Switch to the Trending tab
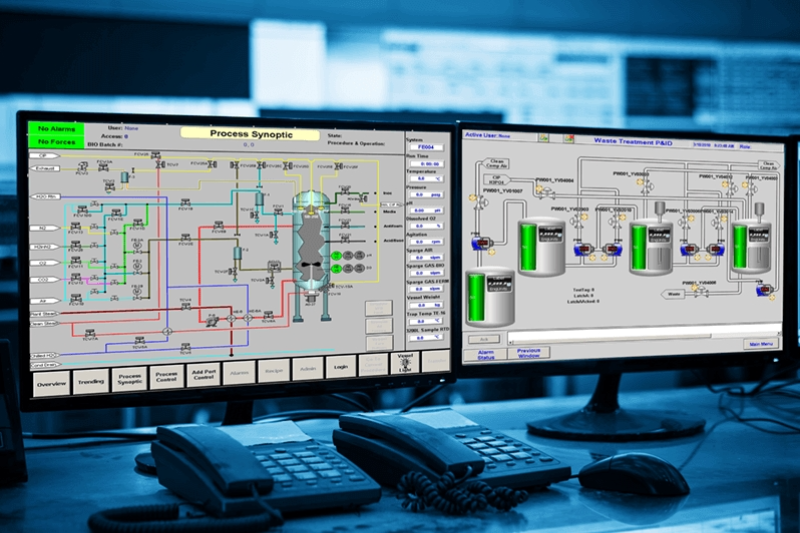Viewport: 800px width, 533px height. tap(91, 381)
